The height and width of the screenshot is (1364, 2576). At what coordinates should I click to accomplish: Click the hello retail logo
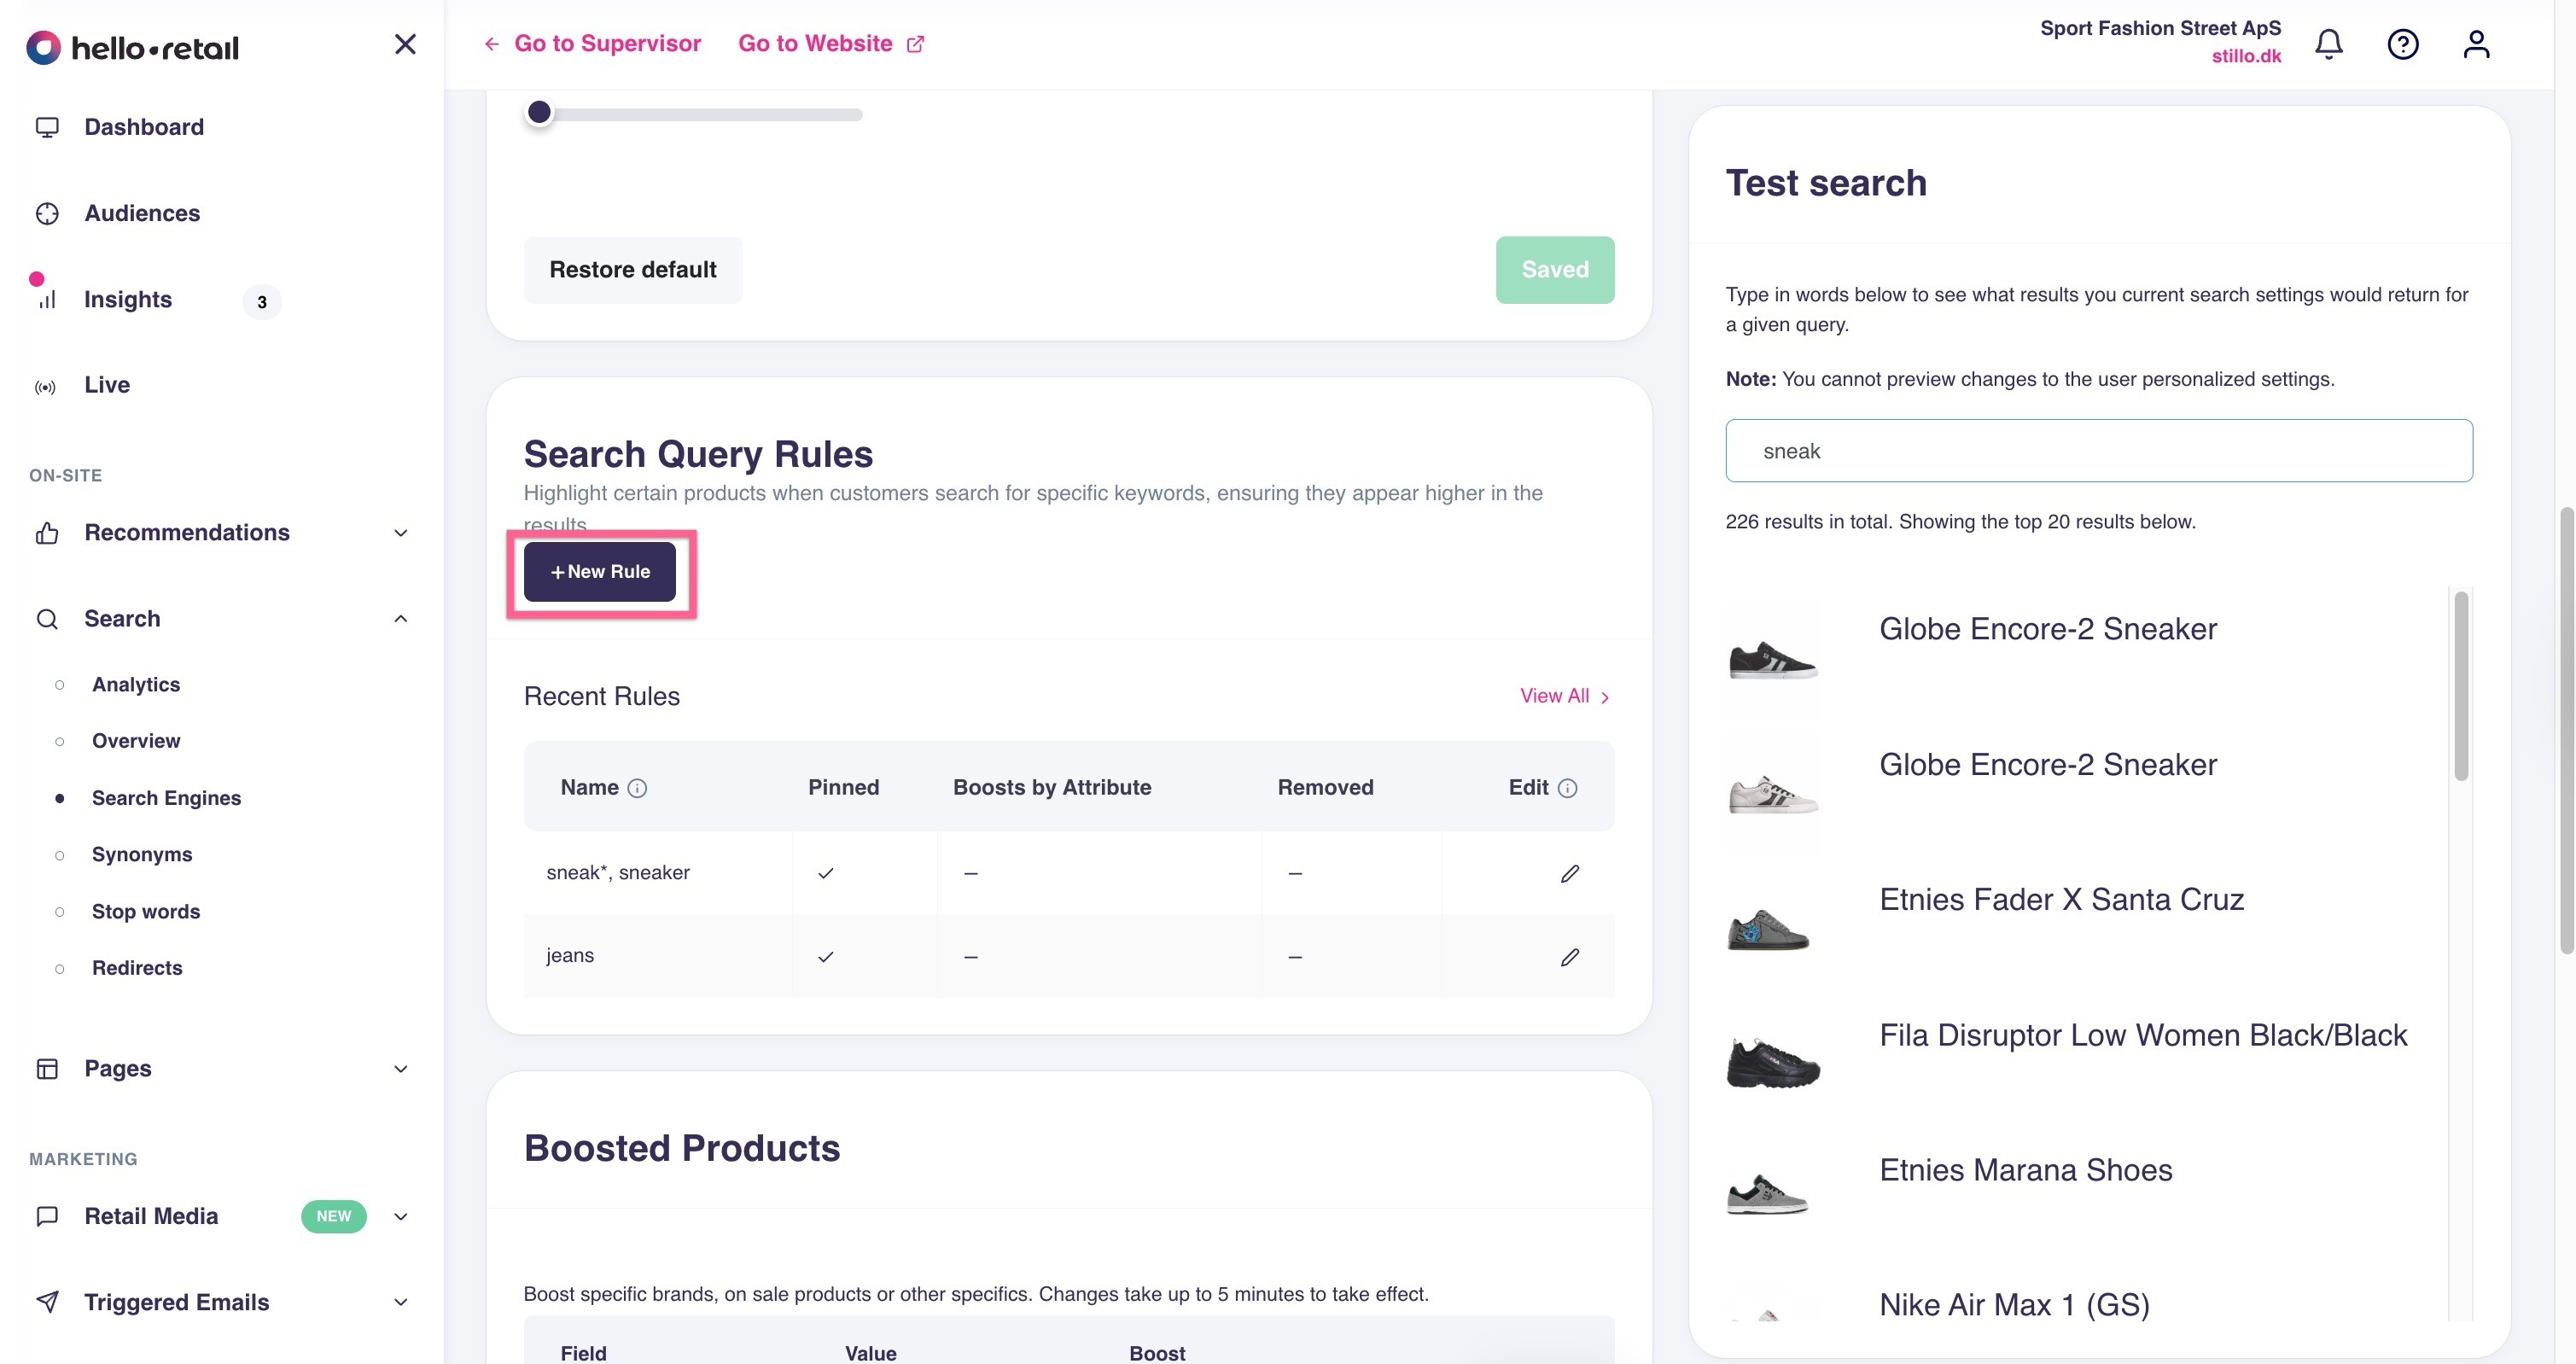tap(133, 47)
